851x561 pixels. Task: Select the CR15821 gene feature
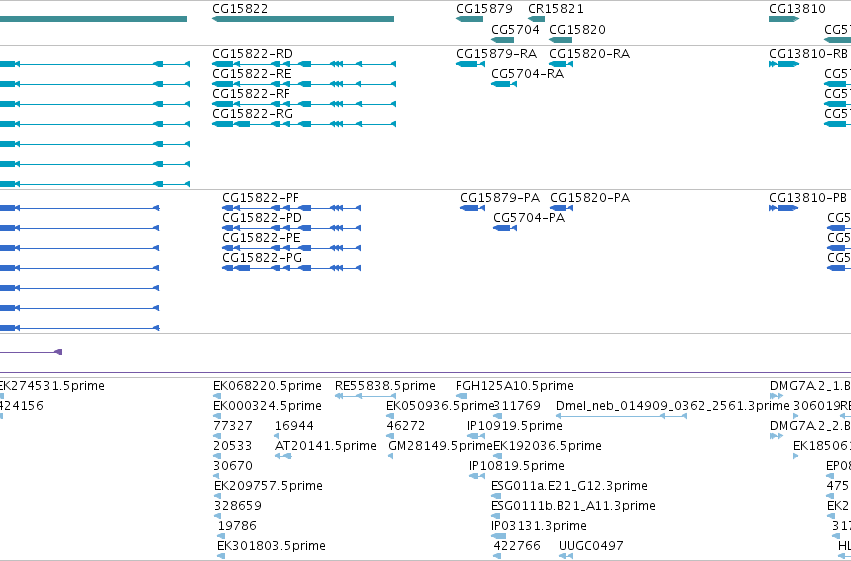click(536, 19)
